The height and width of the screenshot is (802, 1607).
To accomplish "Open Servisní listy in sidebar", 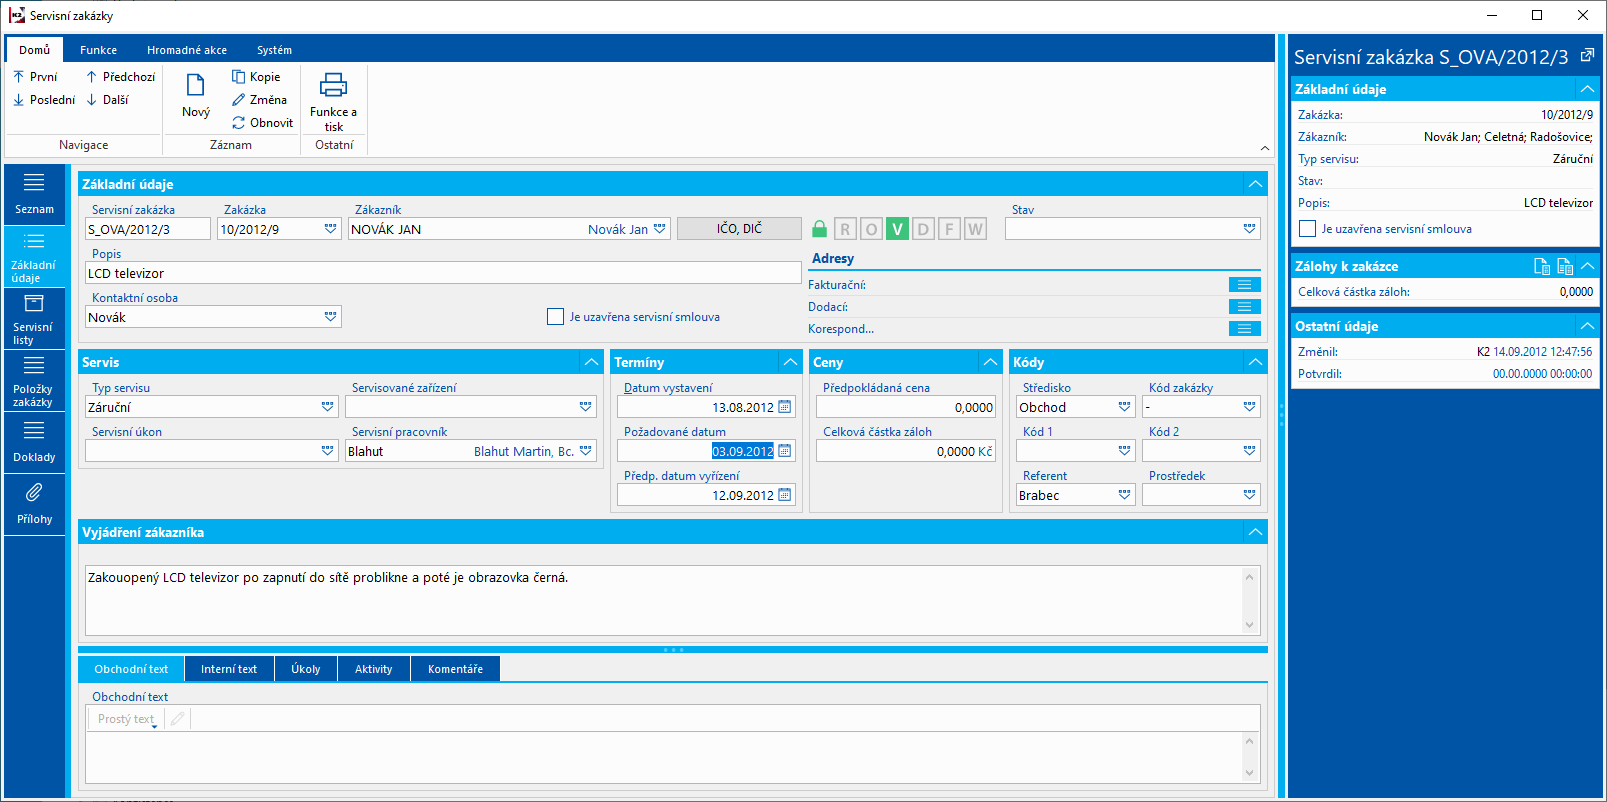I will [x=34, y=319].
